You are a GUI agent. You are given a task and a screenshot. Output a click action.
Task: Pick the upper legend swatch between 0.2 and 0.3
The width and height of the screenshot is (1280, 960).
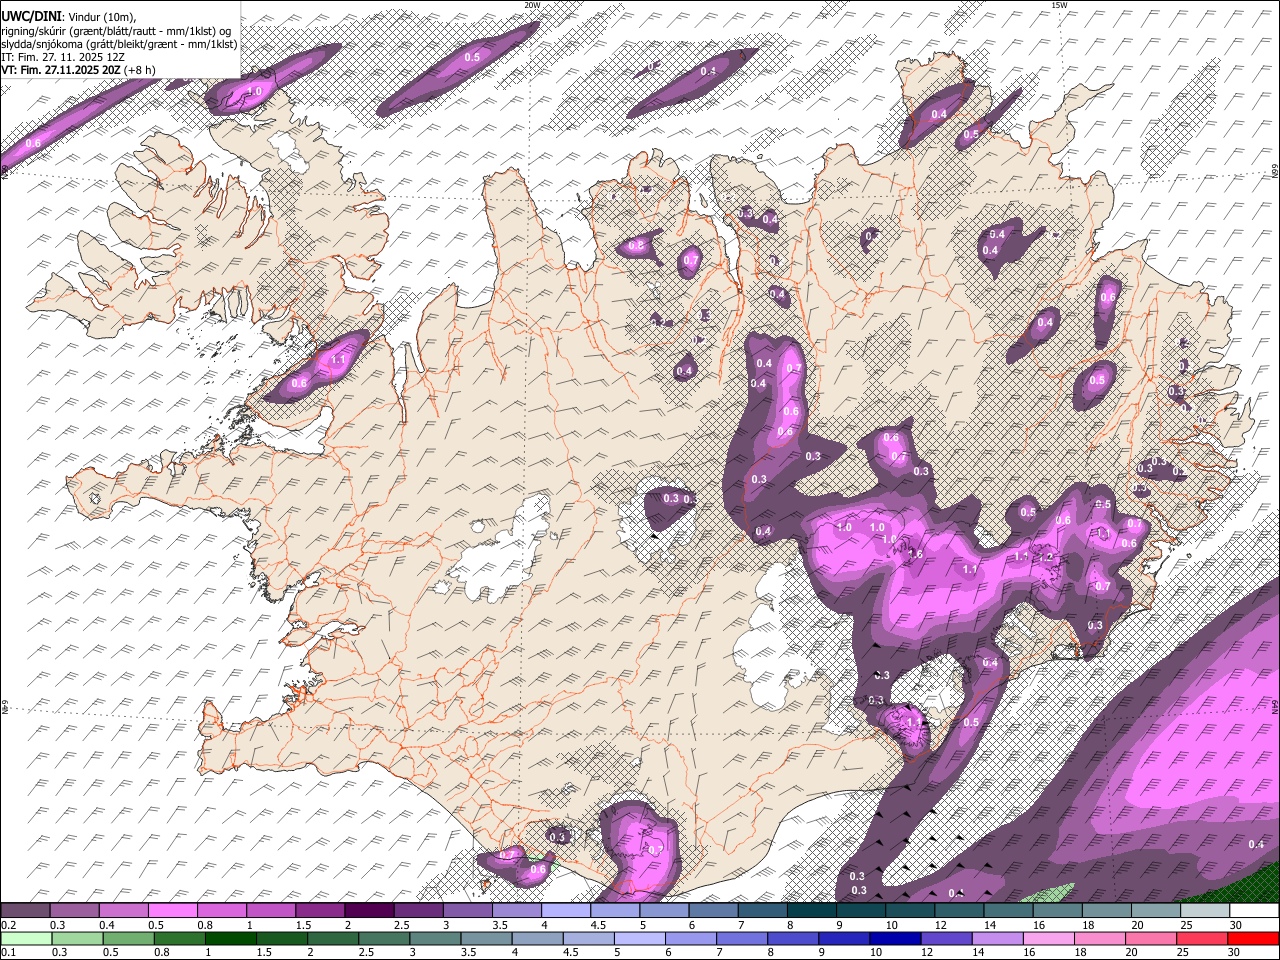click(x=25, y=911)
